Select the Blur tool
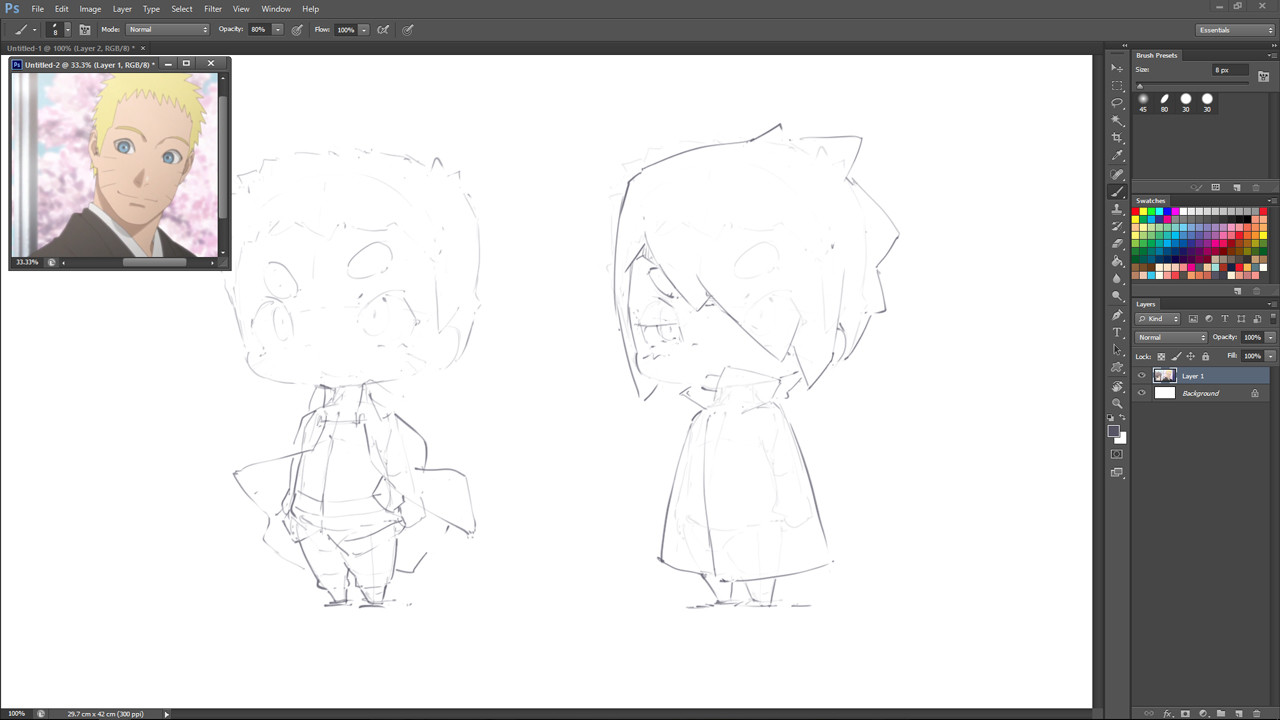Viewport: 1280px width, 720px height. click(1117, 279)
